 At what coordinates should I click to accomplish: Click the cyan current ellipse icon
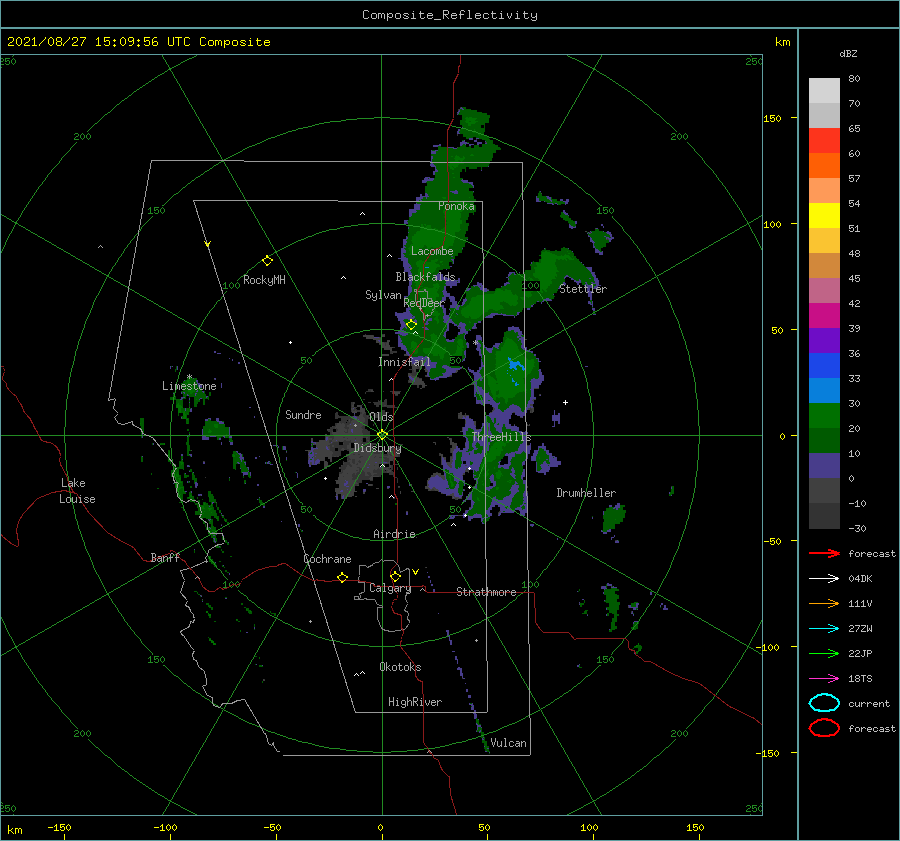coord(824,703)
